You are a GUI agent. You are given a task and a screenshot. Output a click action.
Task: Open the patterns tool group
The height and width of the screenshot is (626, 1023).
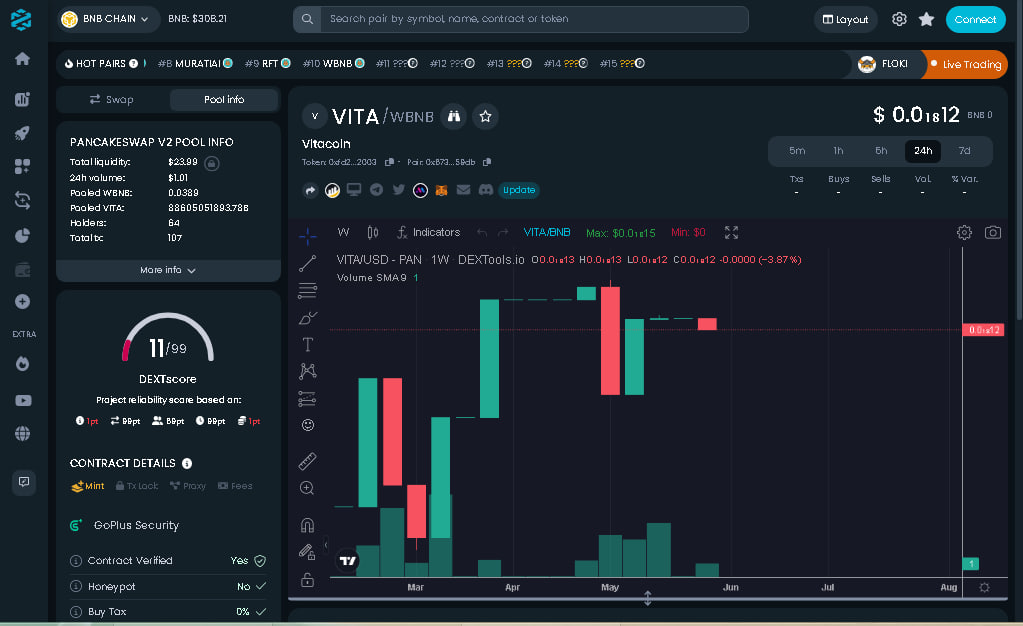pos(307,371)
